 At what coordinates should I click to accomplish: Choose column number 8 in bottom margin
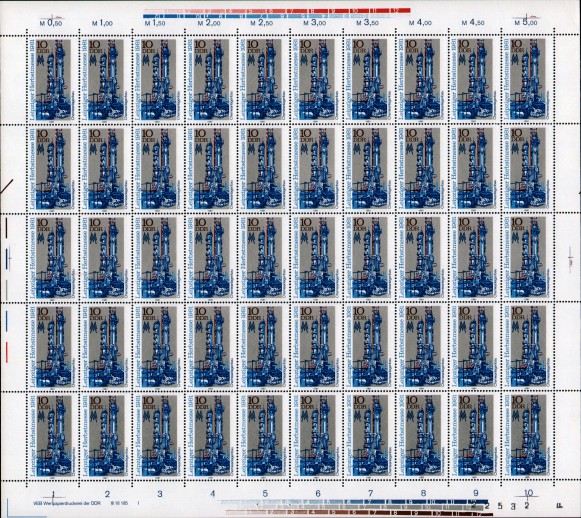(x=423, y=494)
